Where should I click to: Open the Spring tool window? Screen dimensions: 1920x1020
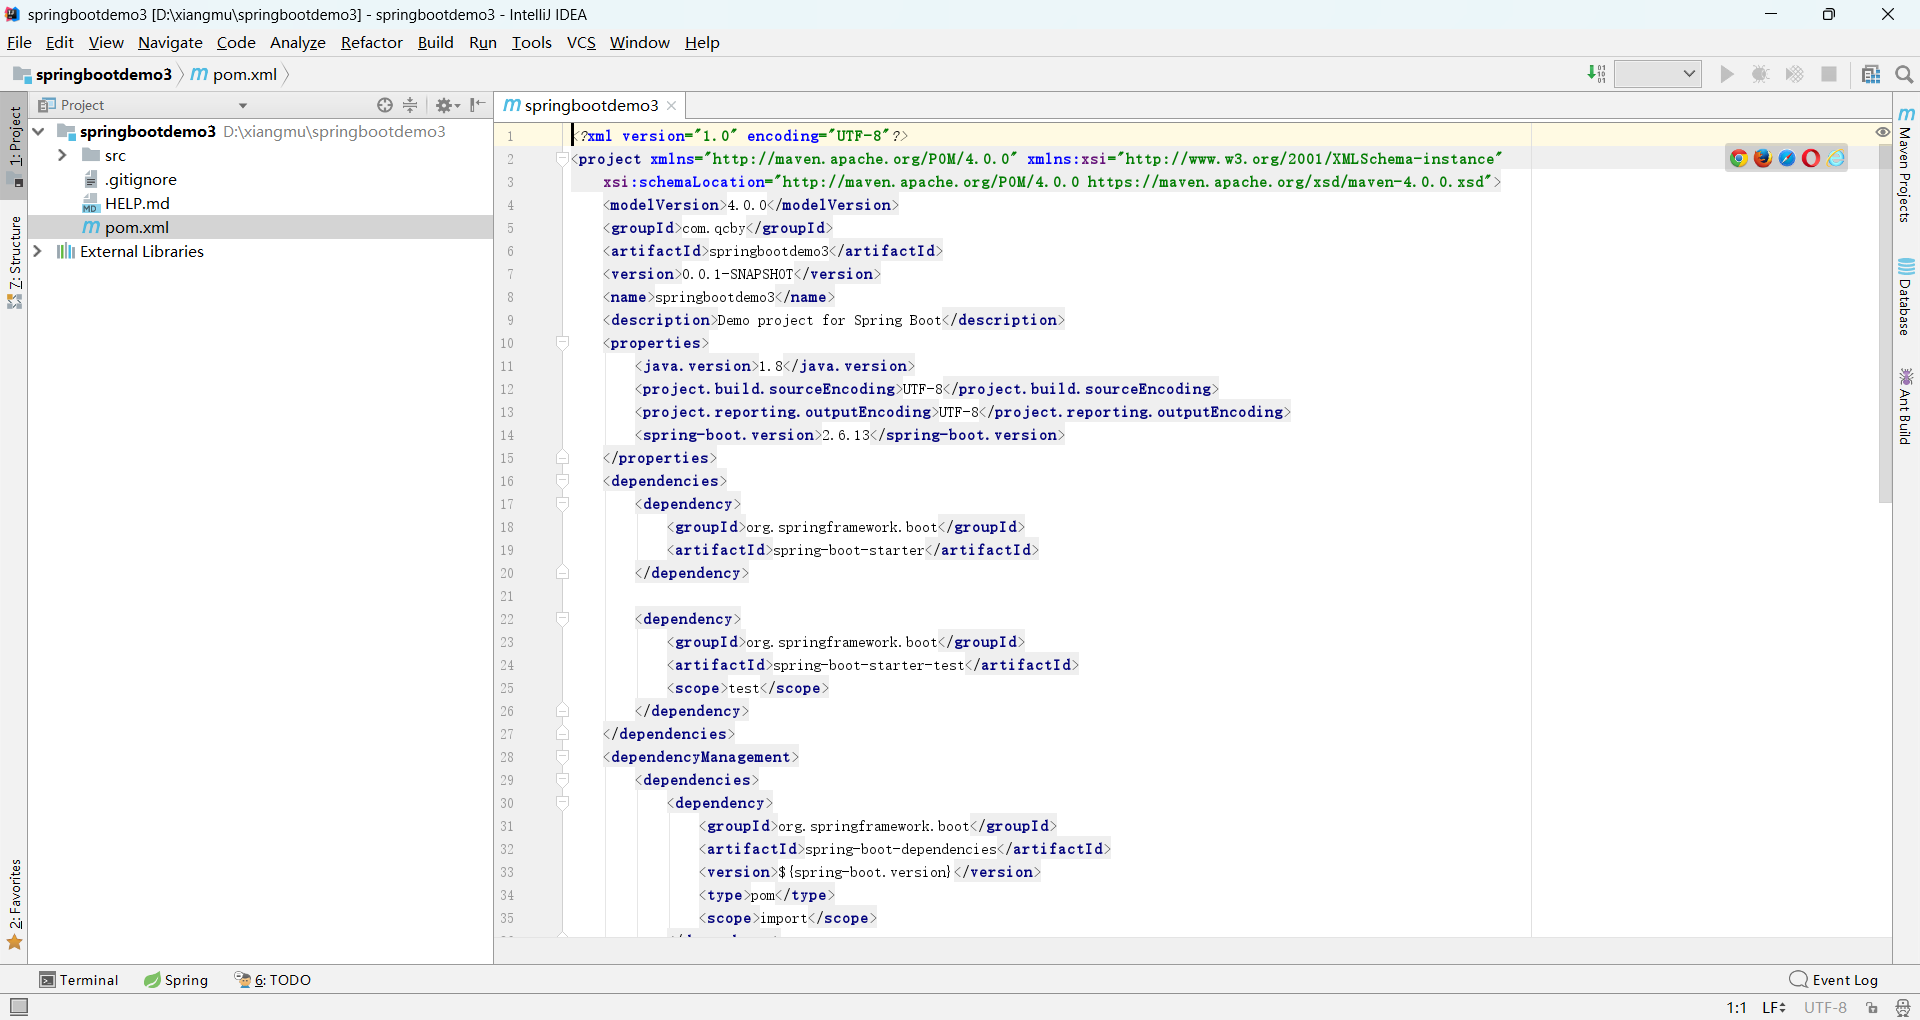click(176, 980)
